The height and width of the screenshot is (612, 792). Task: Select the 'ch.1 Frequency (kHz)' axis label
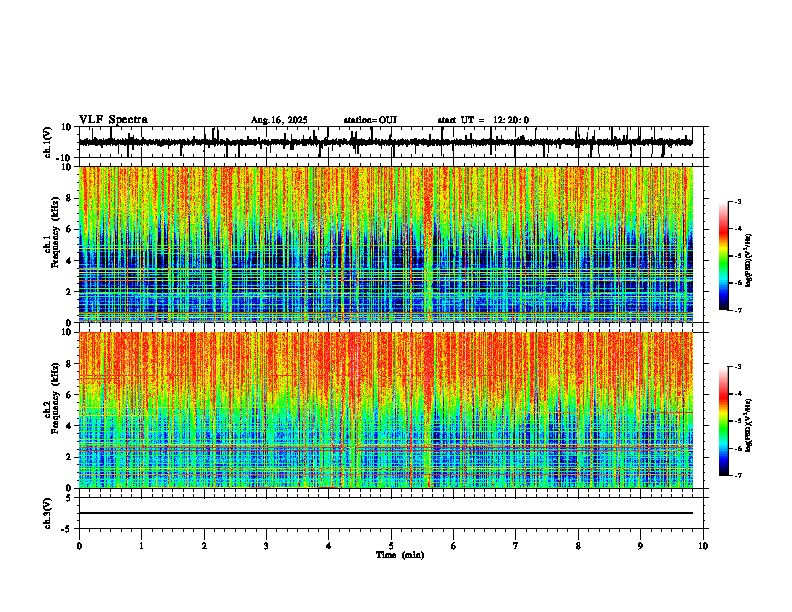pos(52,233)
